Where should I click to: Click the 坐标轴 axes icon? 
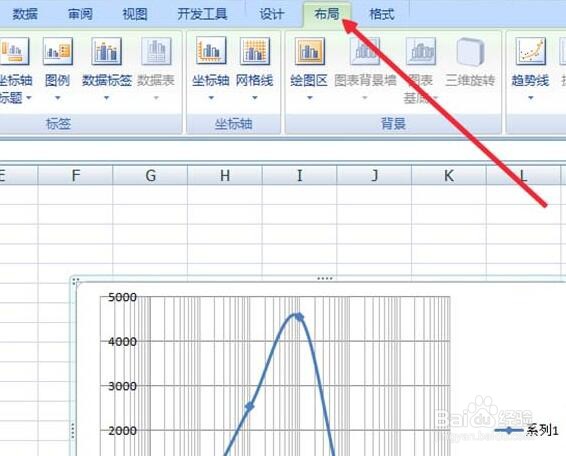pyautogui.click(x=211, y=51)
